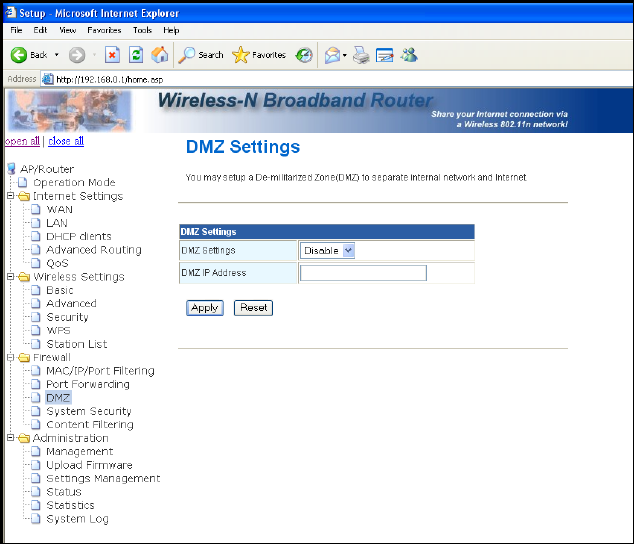Open Operation Mode page
This screenshot has height=544, width=634.
click(74, 182)
